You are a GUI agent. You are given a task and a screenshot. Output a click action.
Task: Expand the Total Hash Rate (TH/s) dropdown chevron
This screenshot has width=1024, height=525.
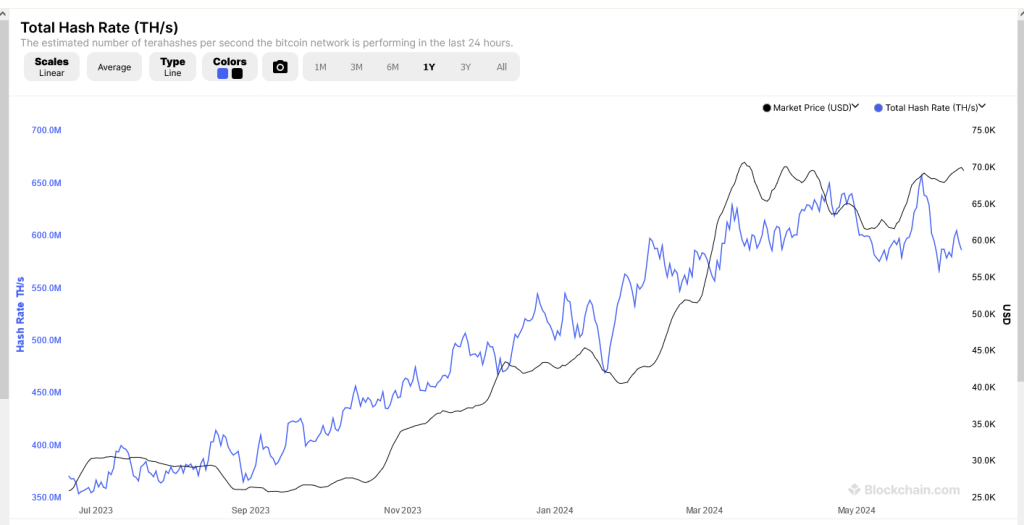pyautogui.click(x=983, y=106)
